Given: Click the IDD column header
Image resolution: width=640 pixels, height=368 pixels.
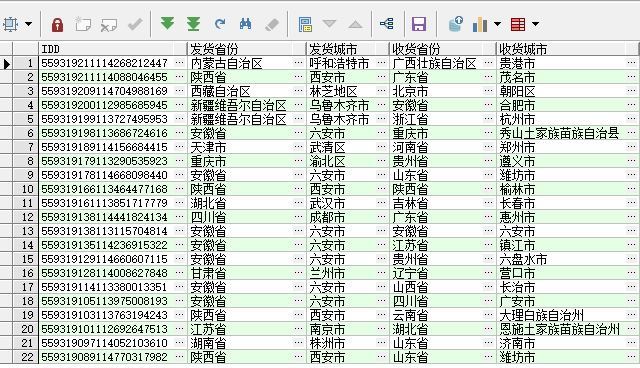Looking at the screenshot, I should (113, 49).
